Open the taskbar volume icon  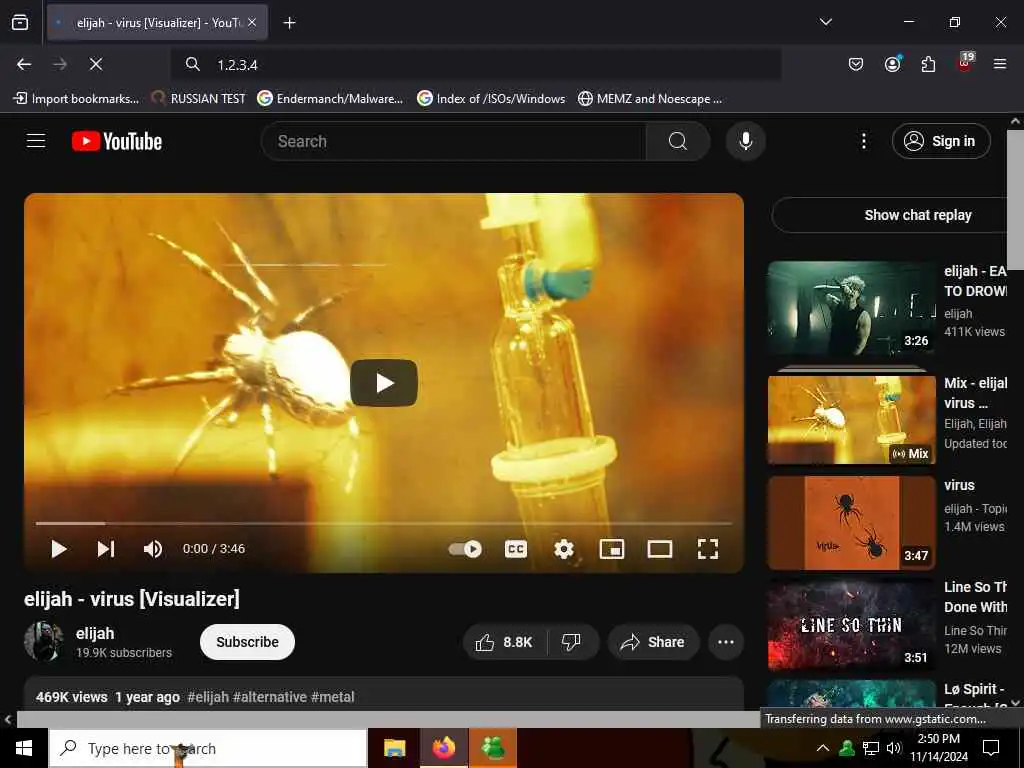click(x=894, y=748)
